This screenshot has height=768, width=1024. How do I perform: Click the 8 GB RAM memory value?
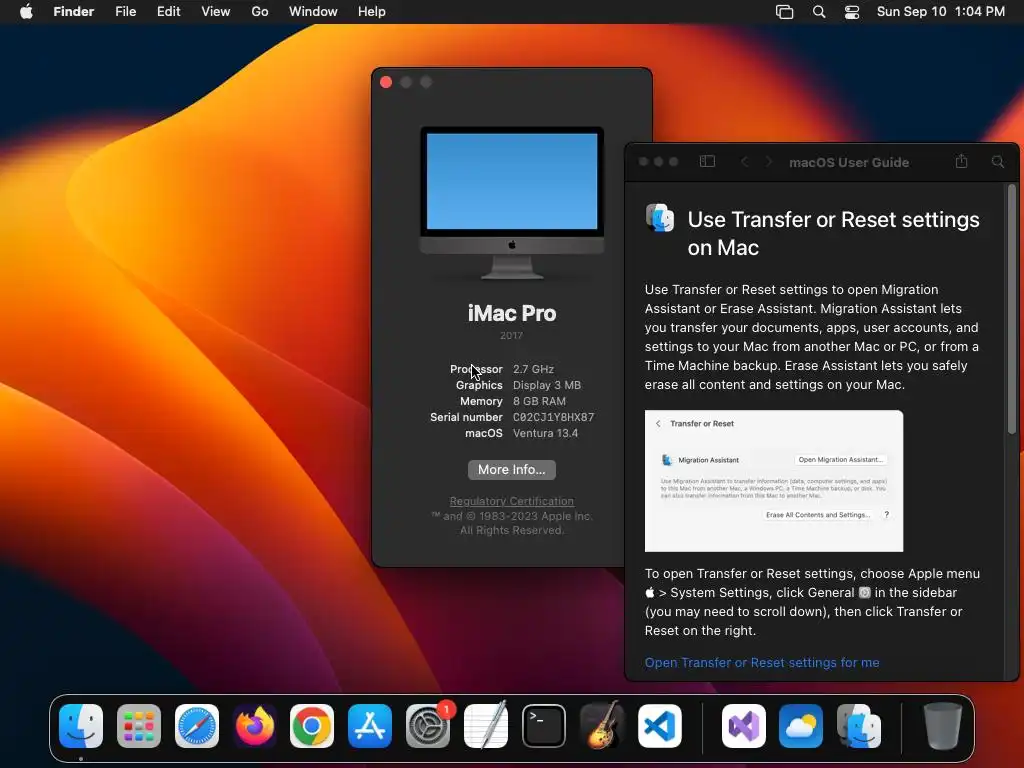click(x=539, y=401)
